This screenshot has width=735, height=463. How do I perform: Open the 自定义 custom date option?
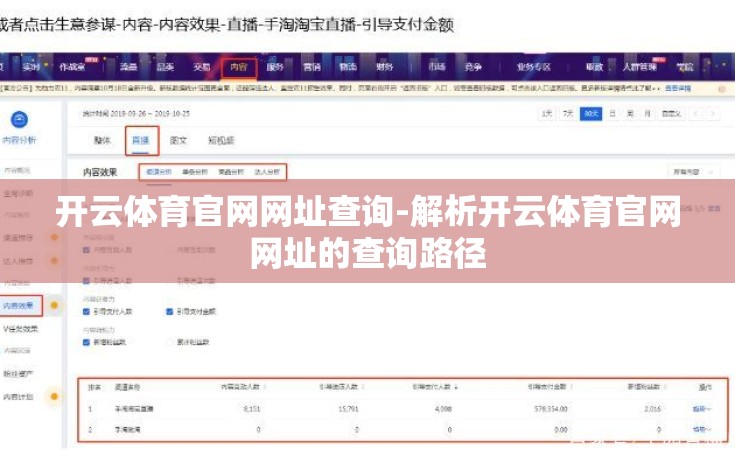671,114
